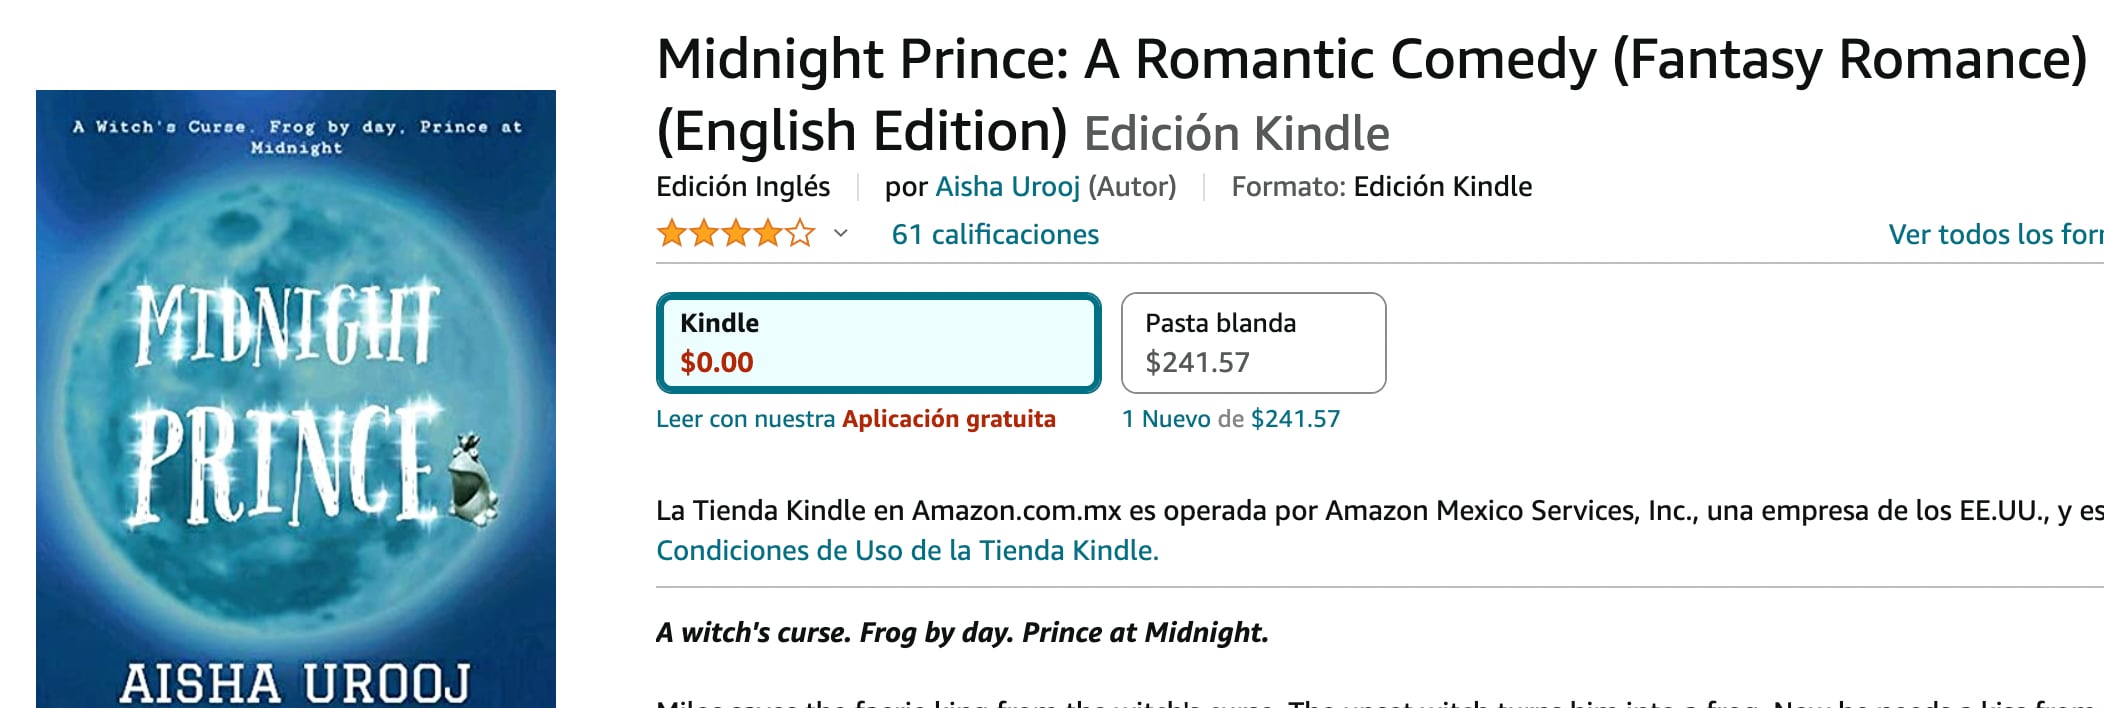Click the Aplicación gratuita link

click(948, 419)
